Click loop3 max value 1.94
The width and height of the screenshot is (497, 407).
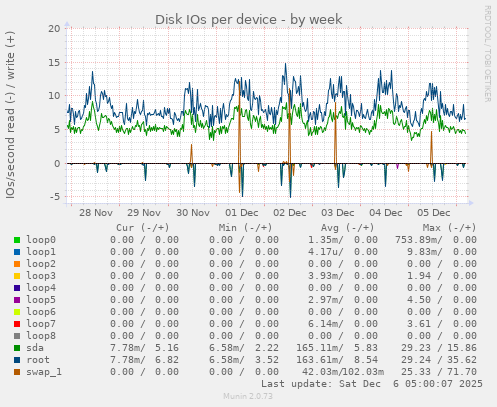tap(419, 276)
